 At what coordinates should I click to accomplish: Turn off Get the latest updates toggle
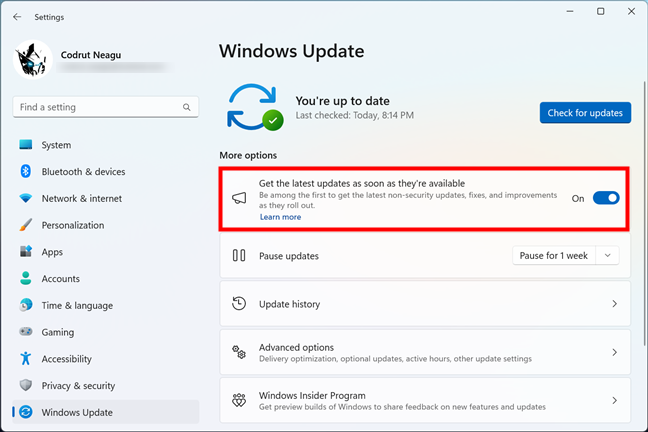click(606, 198)
